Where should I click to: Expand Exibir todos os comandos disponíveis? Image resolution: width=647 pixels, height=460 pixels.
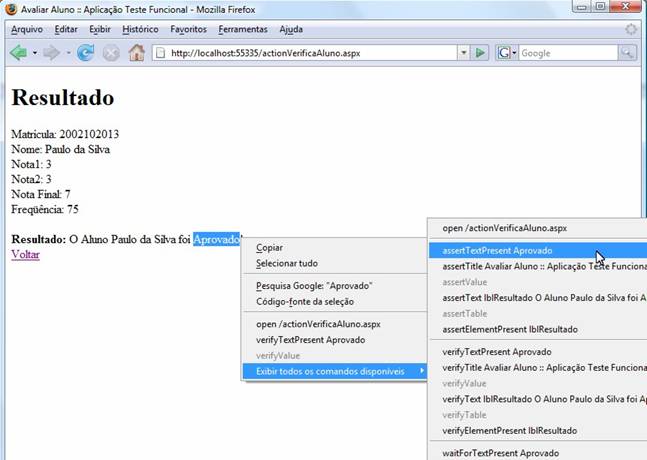(x=330, y=371)
